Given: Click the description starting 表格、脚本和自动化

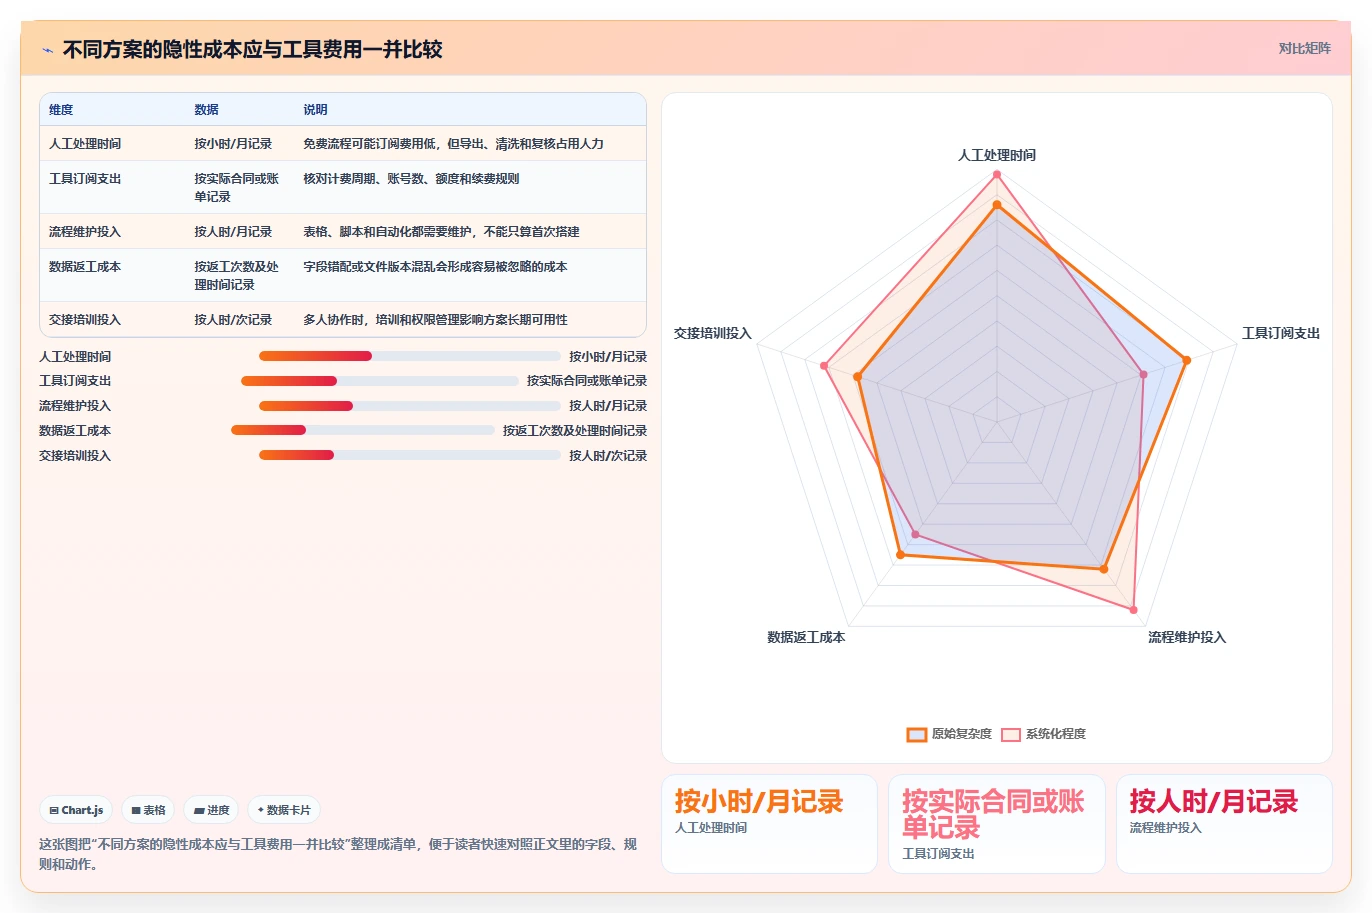Looking at the screenshot, I should [x=441, y=232].
